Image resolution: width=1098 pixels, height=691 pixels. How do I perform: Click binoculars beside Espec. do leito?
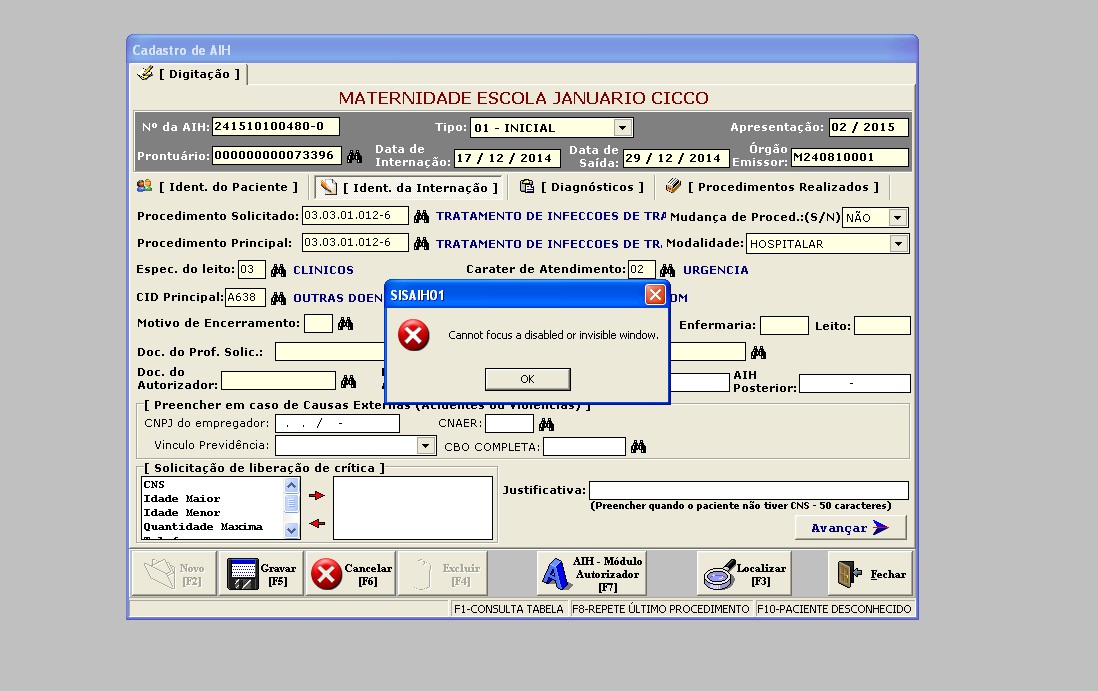coord(278,270)
